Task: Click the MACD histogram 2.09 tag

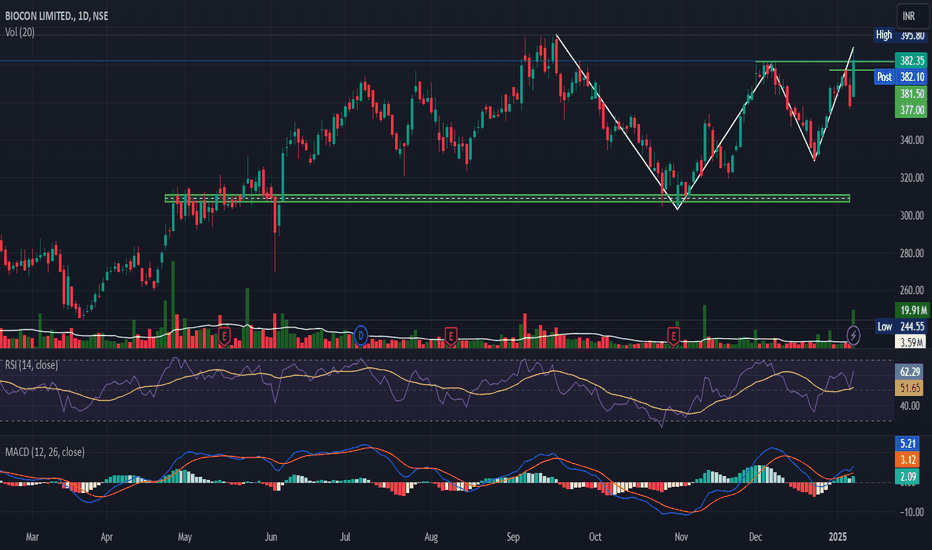Action: (x=908, y=476)
